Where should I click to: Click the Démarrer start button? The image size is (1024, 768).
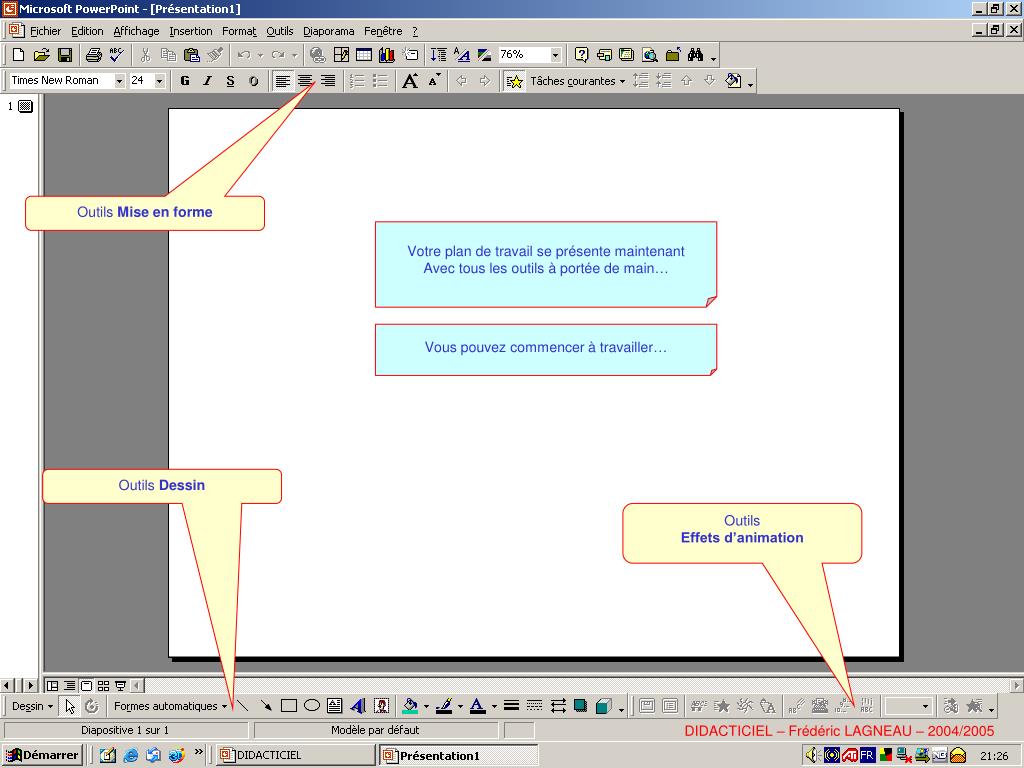click(42, 755)
